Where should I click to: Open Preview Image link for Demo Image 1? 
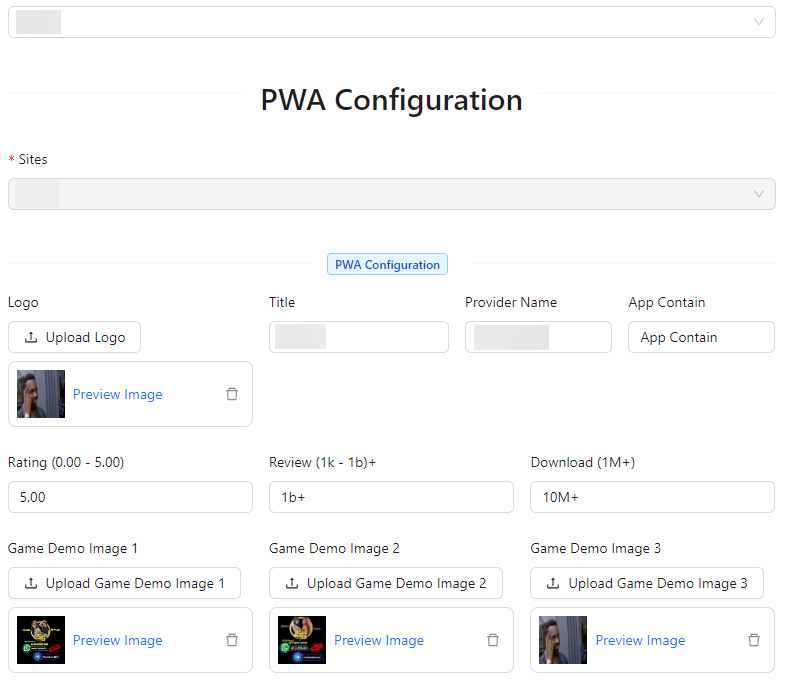point(118,640)
